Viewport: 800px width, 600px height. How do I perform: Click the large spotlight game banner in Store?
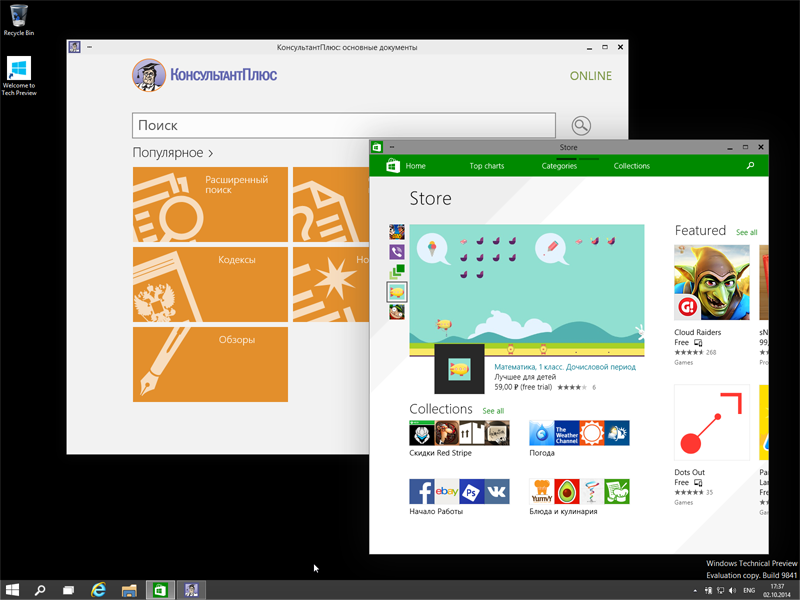point(527,290)
